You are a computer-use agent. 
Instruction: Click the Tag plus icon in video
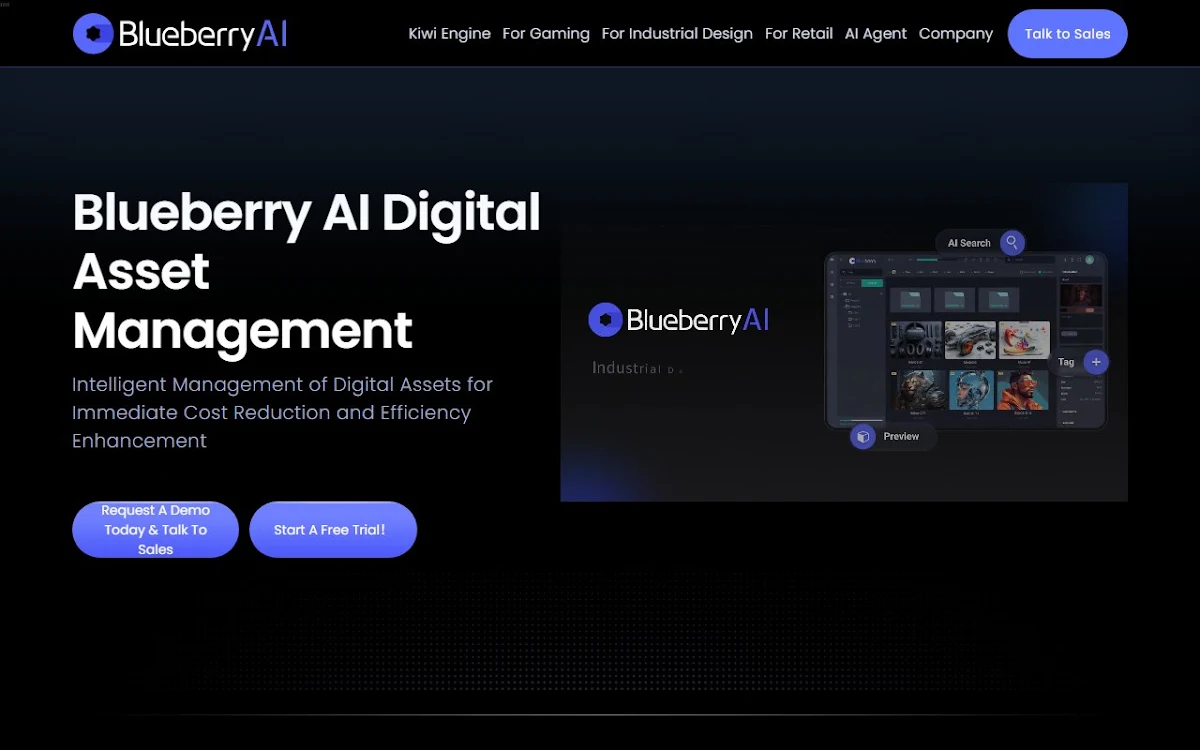coord(1096,362)
